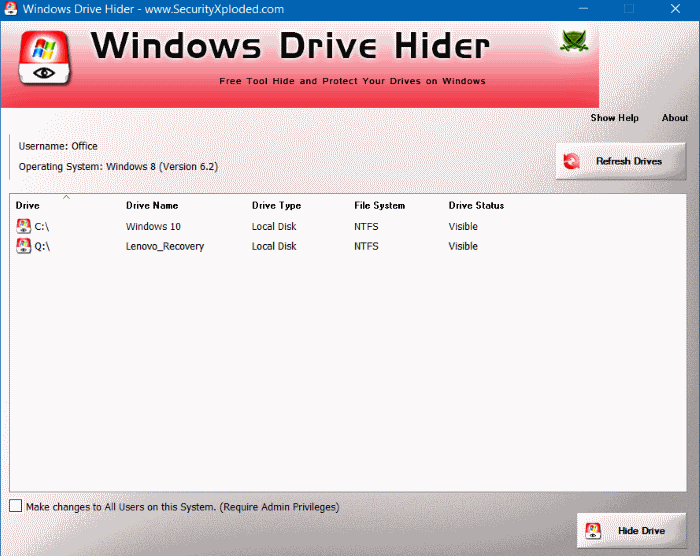Enable Make changes to All Users checkbox

[x=15, y=507]
